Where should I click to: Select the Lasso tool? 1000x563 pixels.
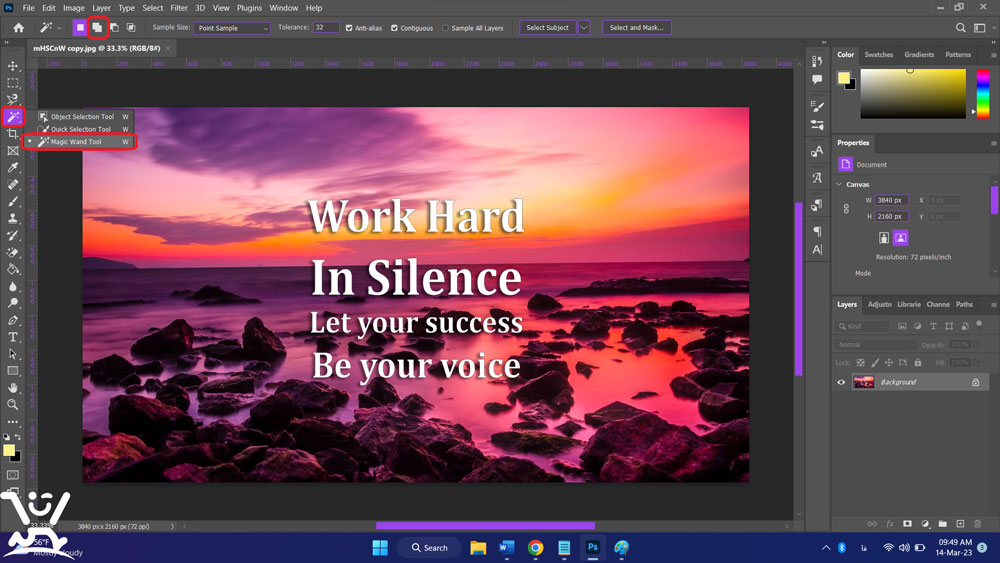(x=13, y=99)
